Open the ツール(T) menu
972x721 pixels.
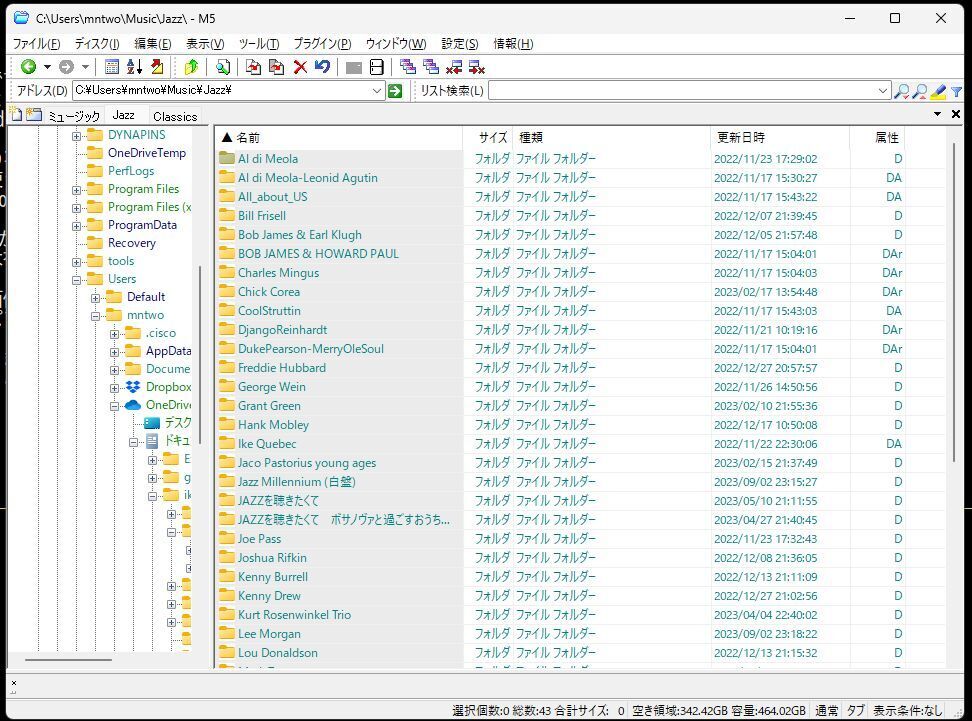[259, 43]
